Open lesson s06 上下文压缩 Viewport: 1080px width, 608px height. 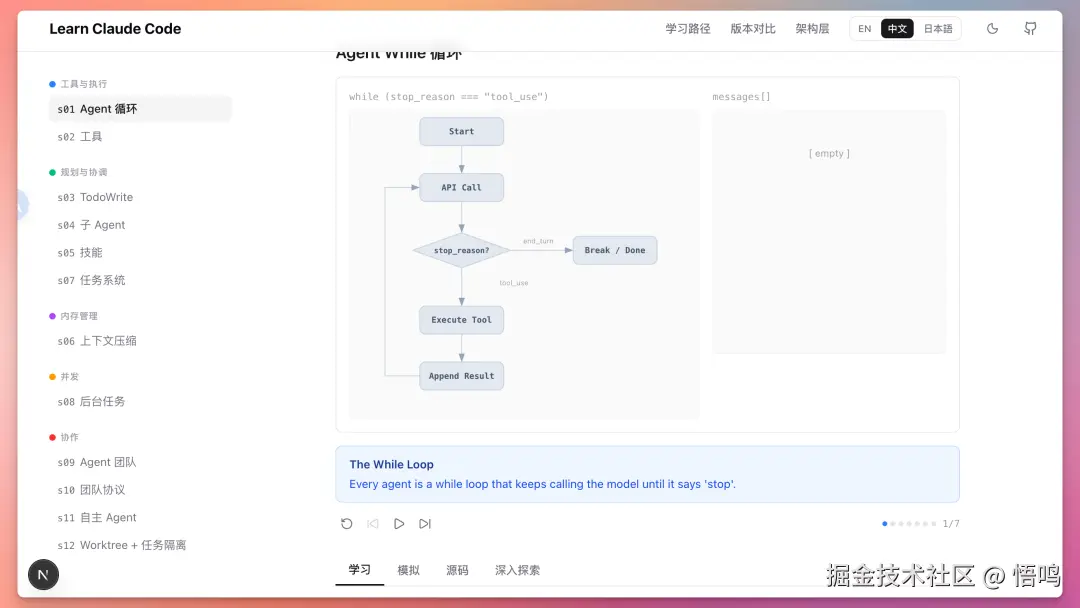tap(140, 341)
